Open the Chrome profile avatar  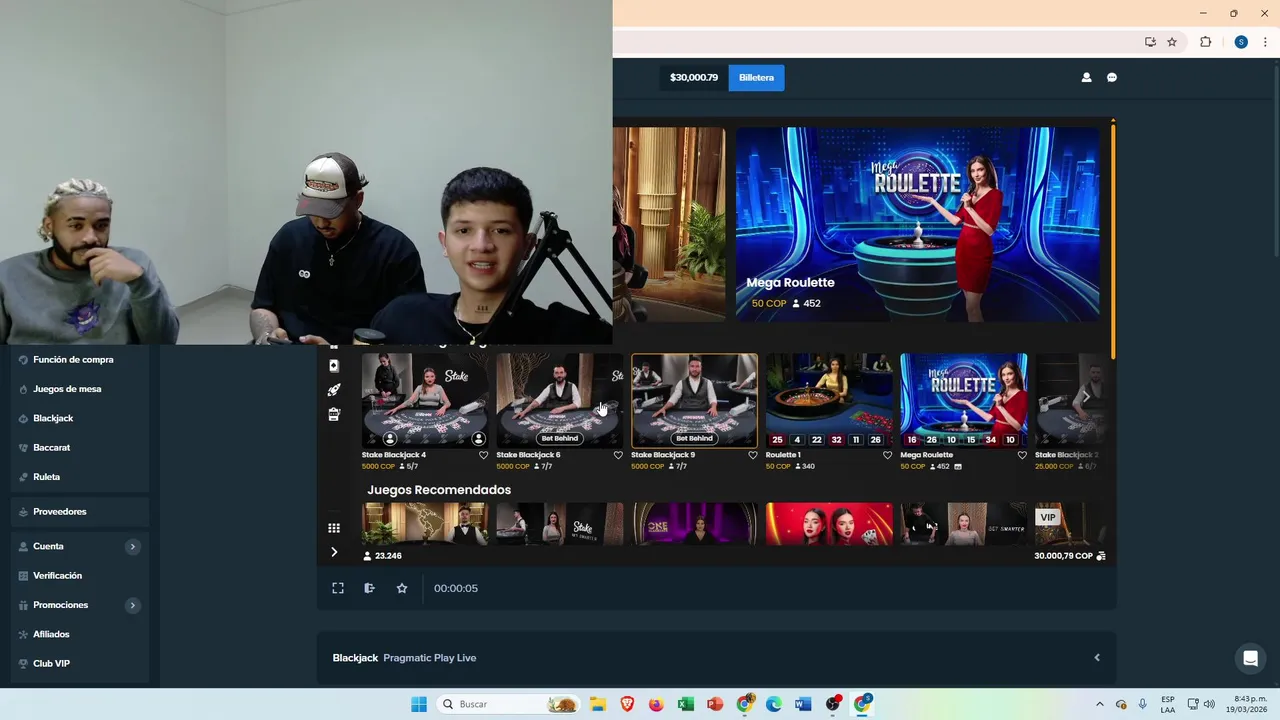point(1241,42)
